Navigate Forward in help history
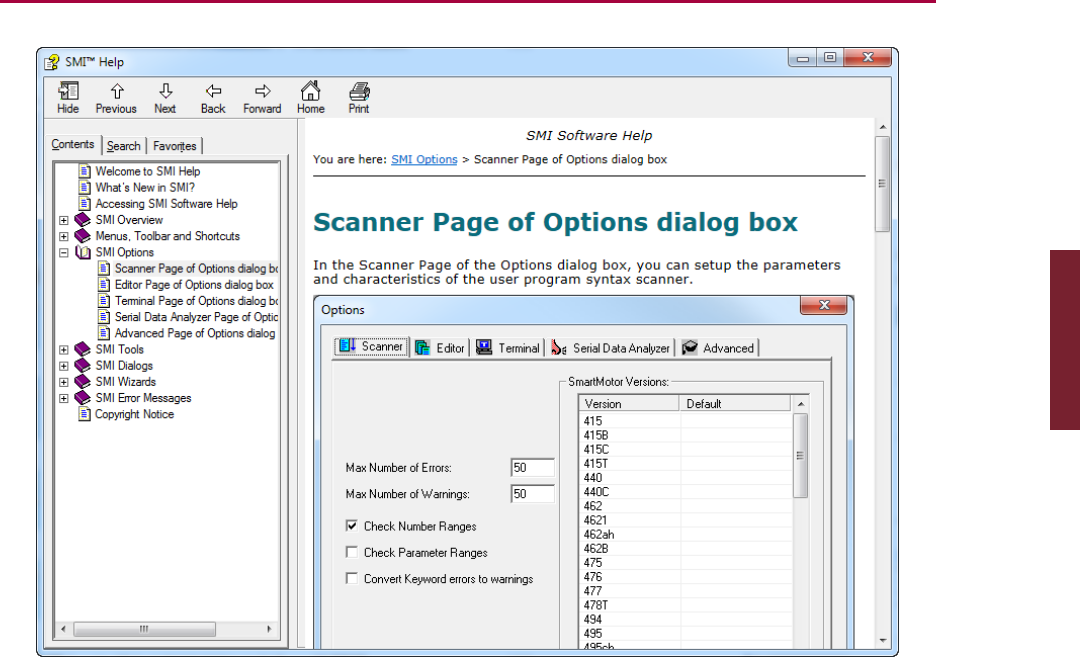 [x=262, y=91]
